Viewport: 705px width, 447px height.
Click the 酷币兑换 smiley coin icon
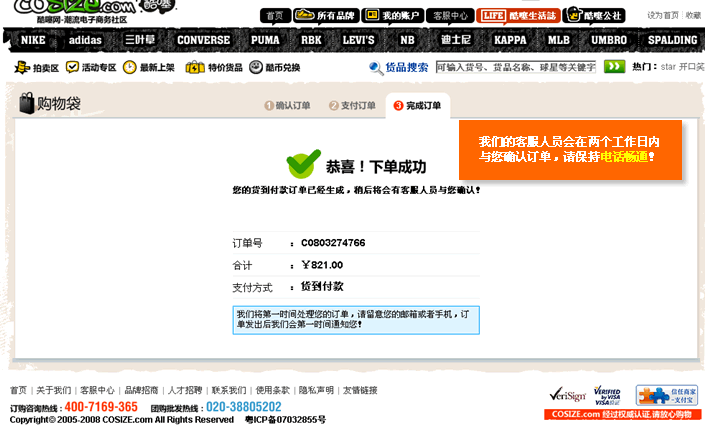tap(256, 67)
